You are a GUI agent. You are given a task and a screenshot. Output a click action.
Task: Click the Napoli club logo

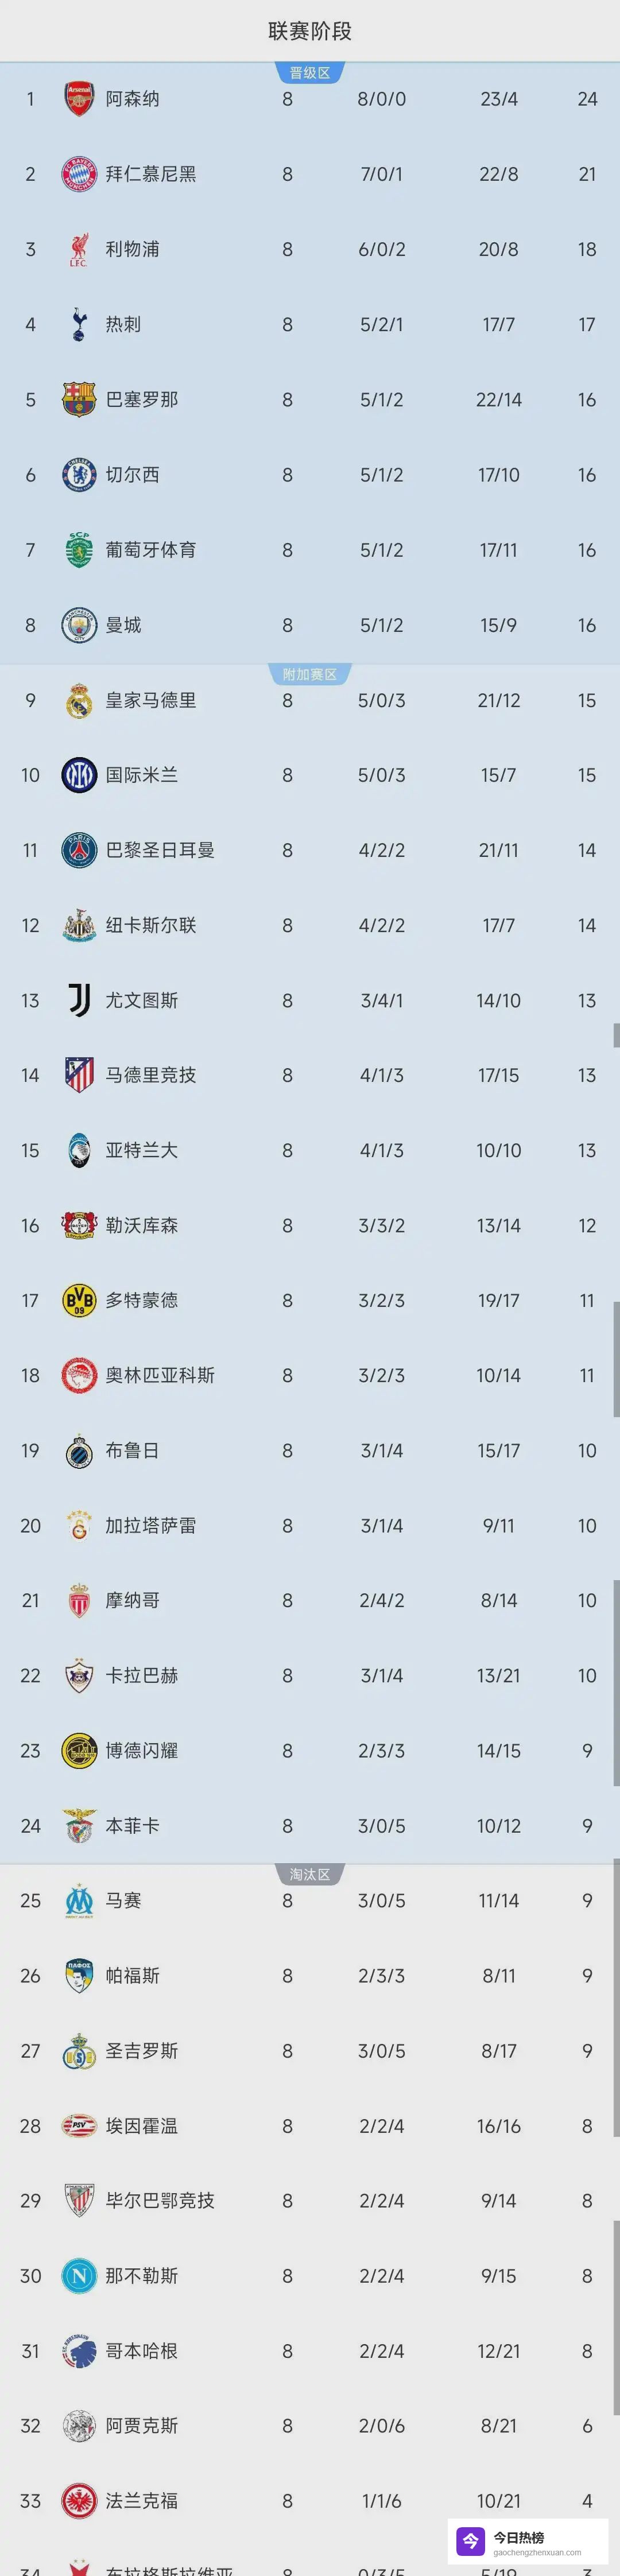point(79,2276)
